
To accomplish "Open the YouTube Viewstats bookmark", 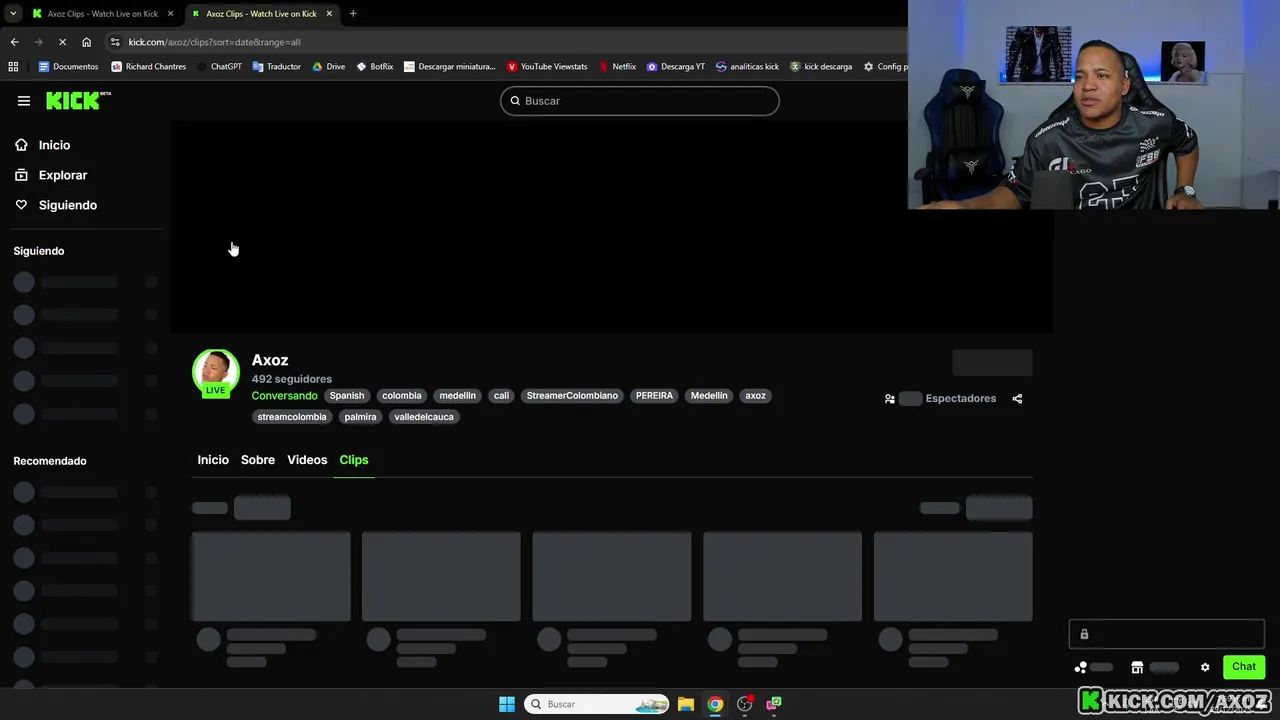I will (x=547, y=67).
